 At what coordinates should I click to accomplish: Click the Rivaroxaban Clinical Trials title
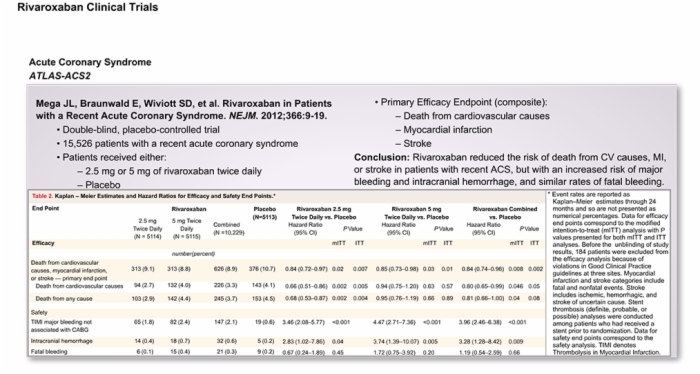88,8
